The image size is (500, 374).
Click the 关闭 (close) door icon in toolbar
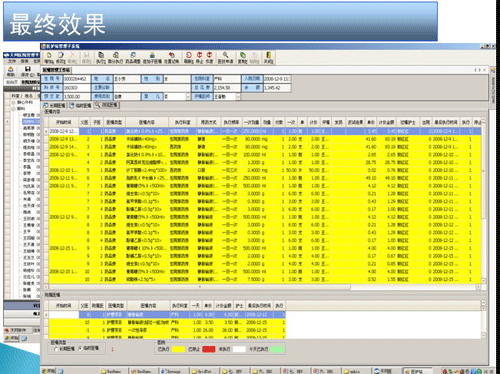[268, 58]
